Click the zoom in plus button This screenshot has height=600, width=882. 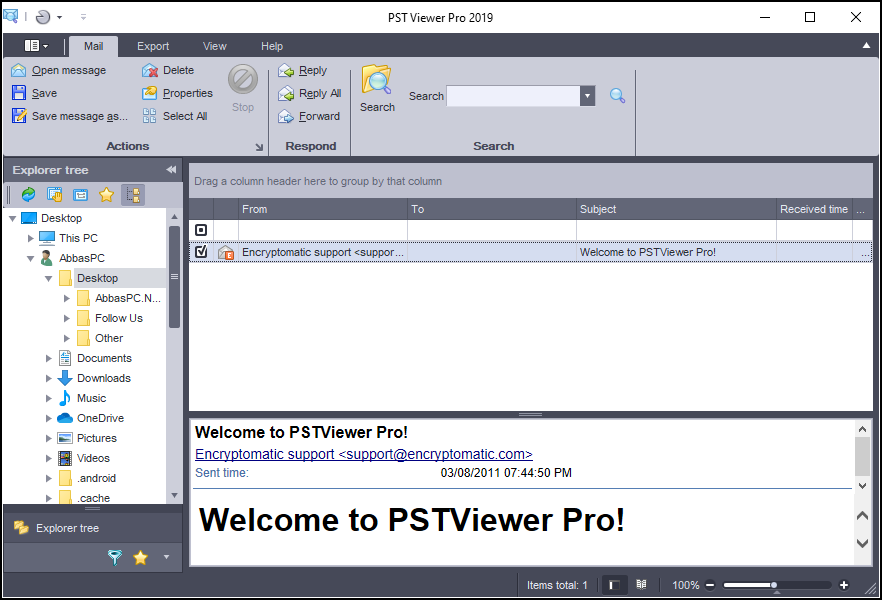click(x=844, y=585)
